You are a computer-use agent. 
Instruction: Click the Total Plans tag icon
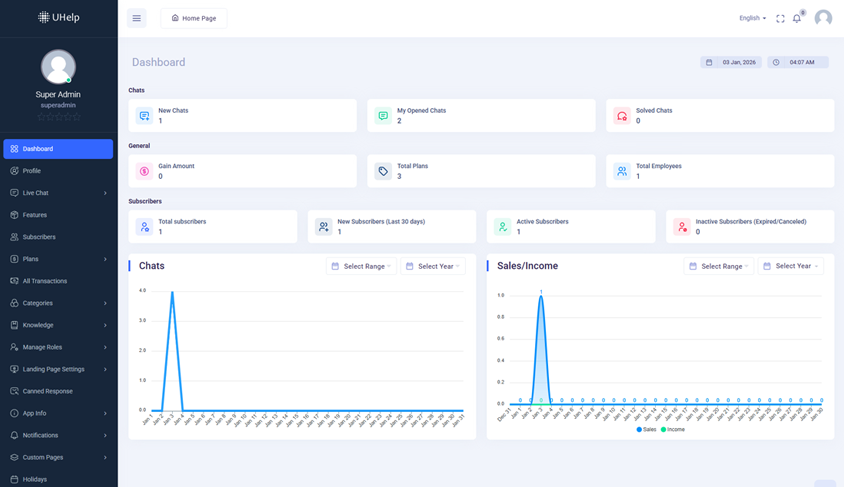tap(383, 171)
